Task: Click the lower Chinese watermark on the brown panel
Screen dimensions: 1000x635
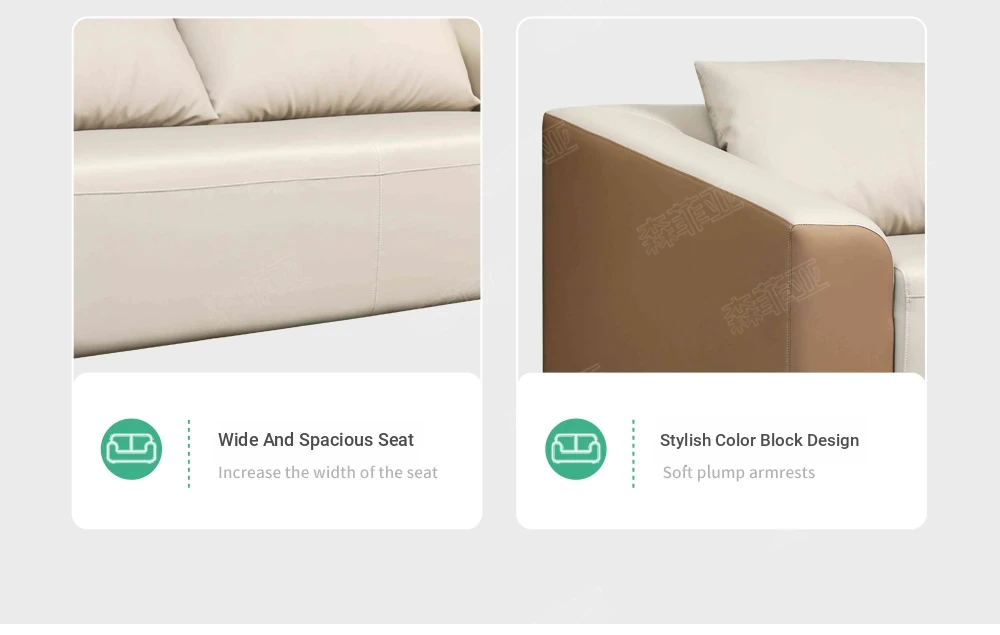Action: [775, 296]
